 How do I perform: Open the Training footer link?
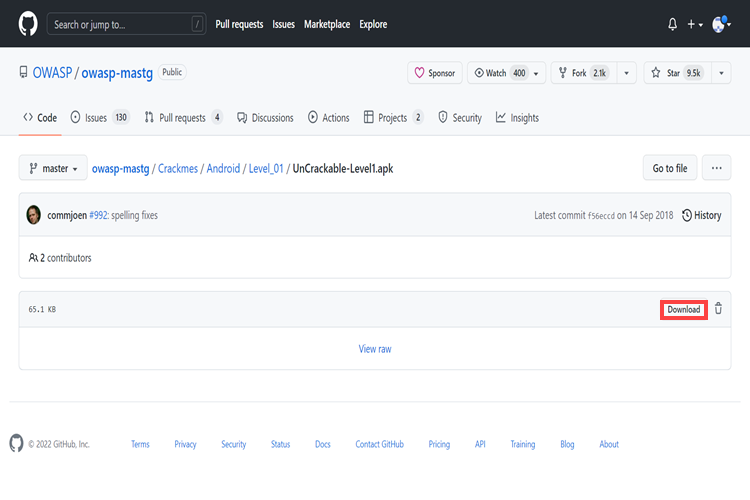pos(523,444)
